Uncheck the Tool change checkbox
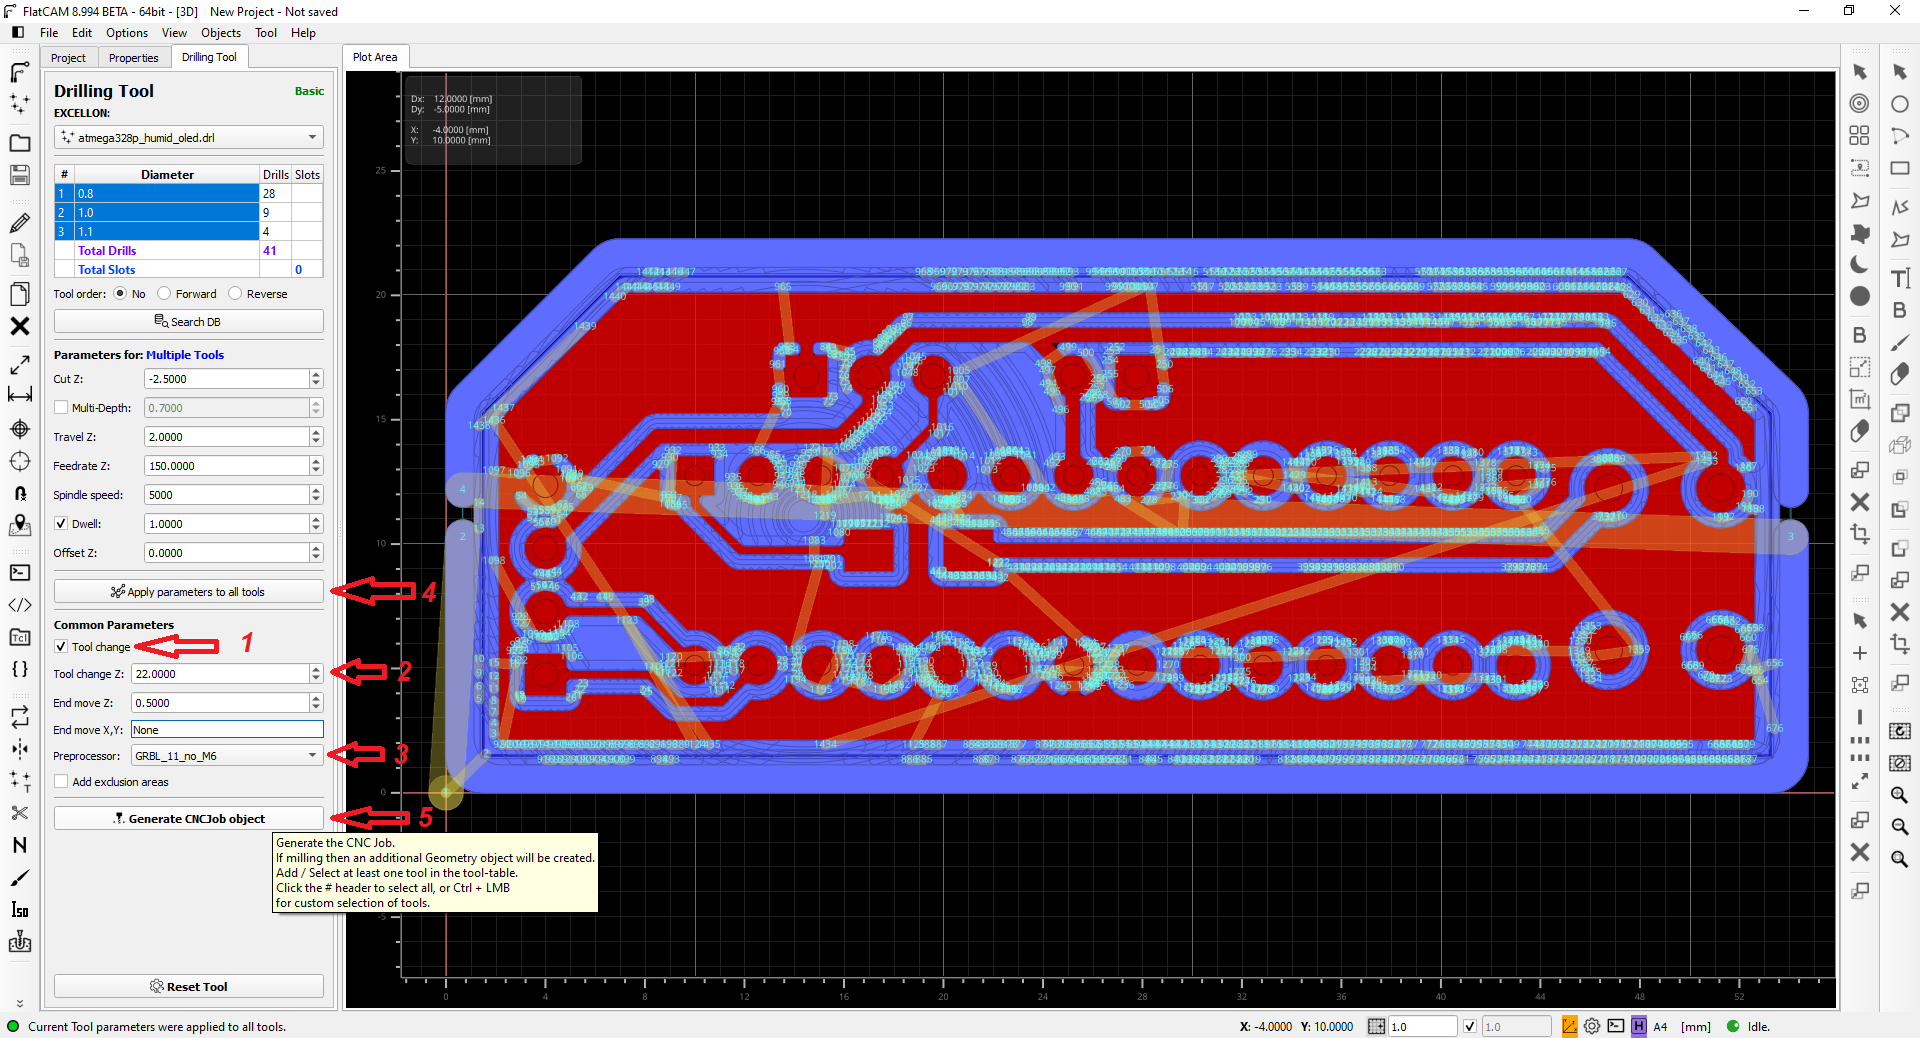The height and width of the screenshot is (1038, 1920). click(x=61, y=647)
